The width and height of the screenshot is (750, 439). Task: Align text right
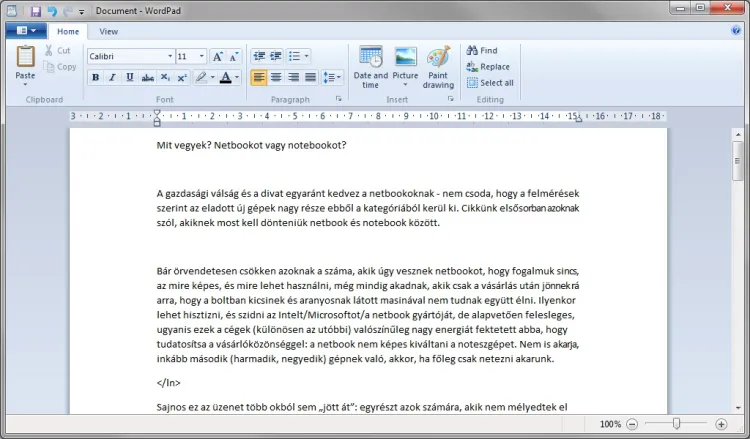(x=293, y=77)
